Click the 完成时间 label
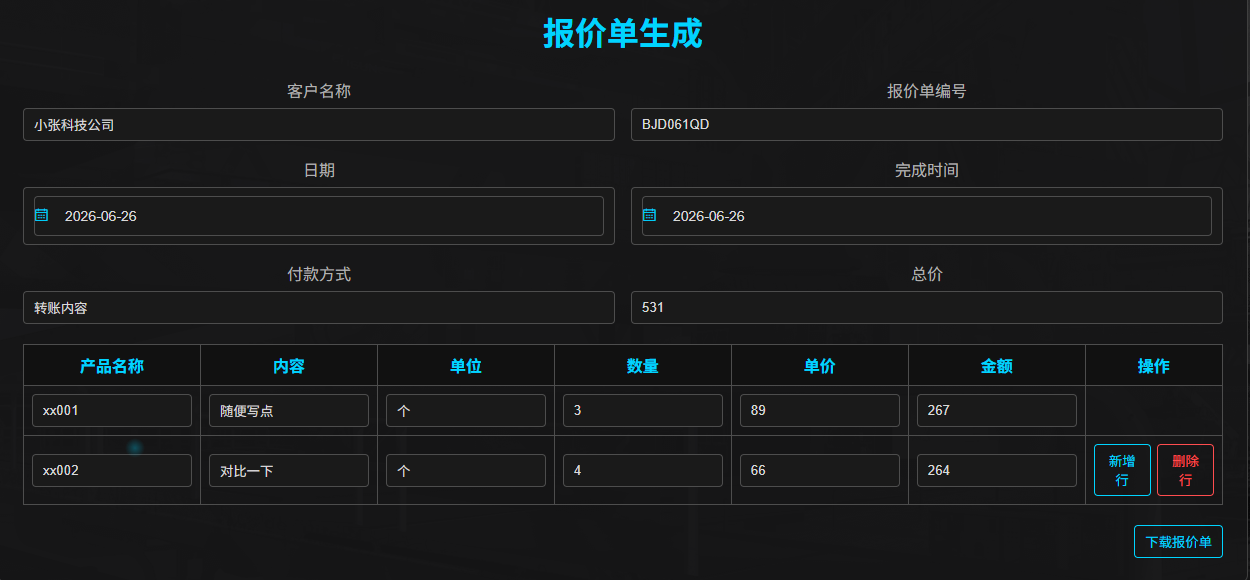Image resolution: width=1250 pixels, height=580 pixels. click(x=927, y=170)
